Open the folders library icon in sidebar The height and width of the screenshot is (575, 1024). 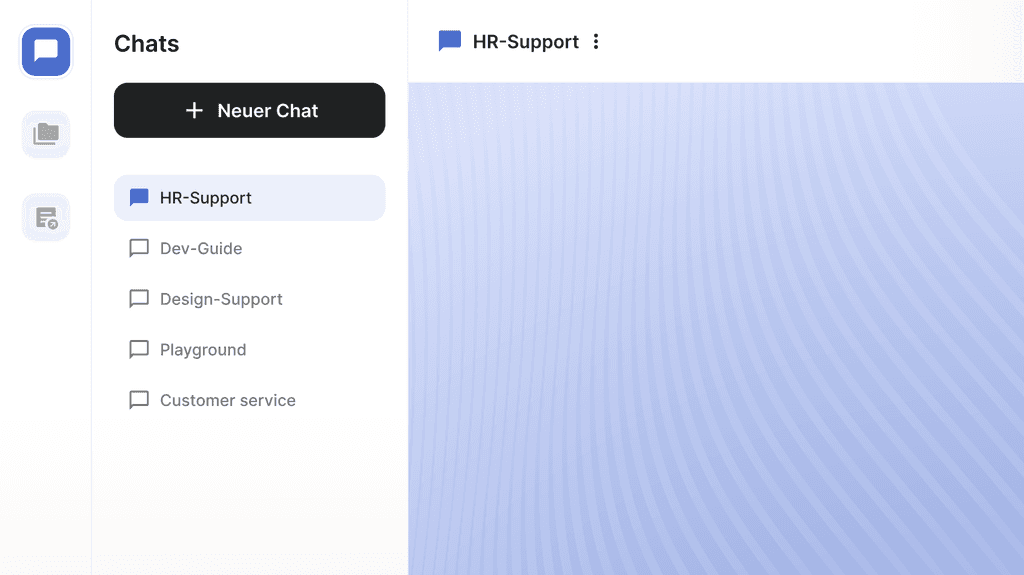point(46,134)
